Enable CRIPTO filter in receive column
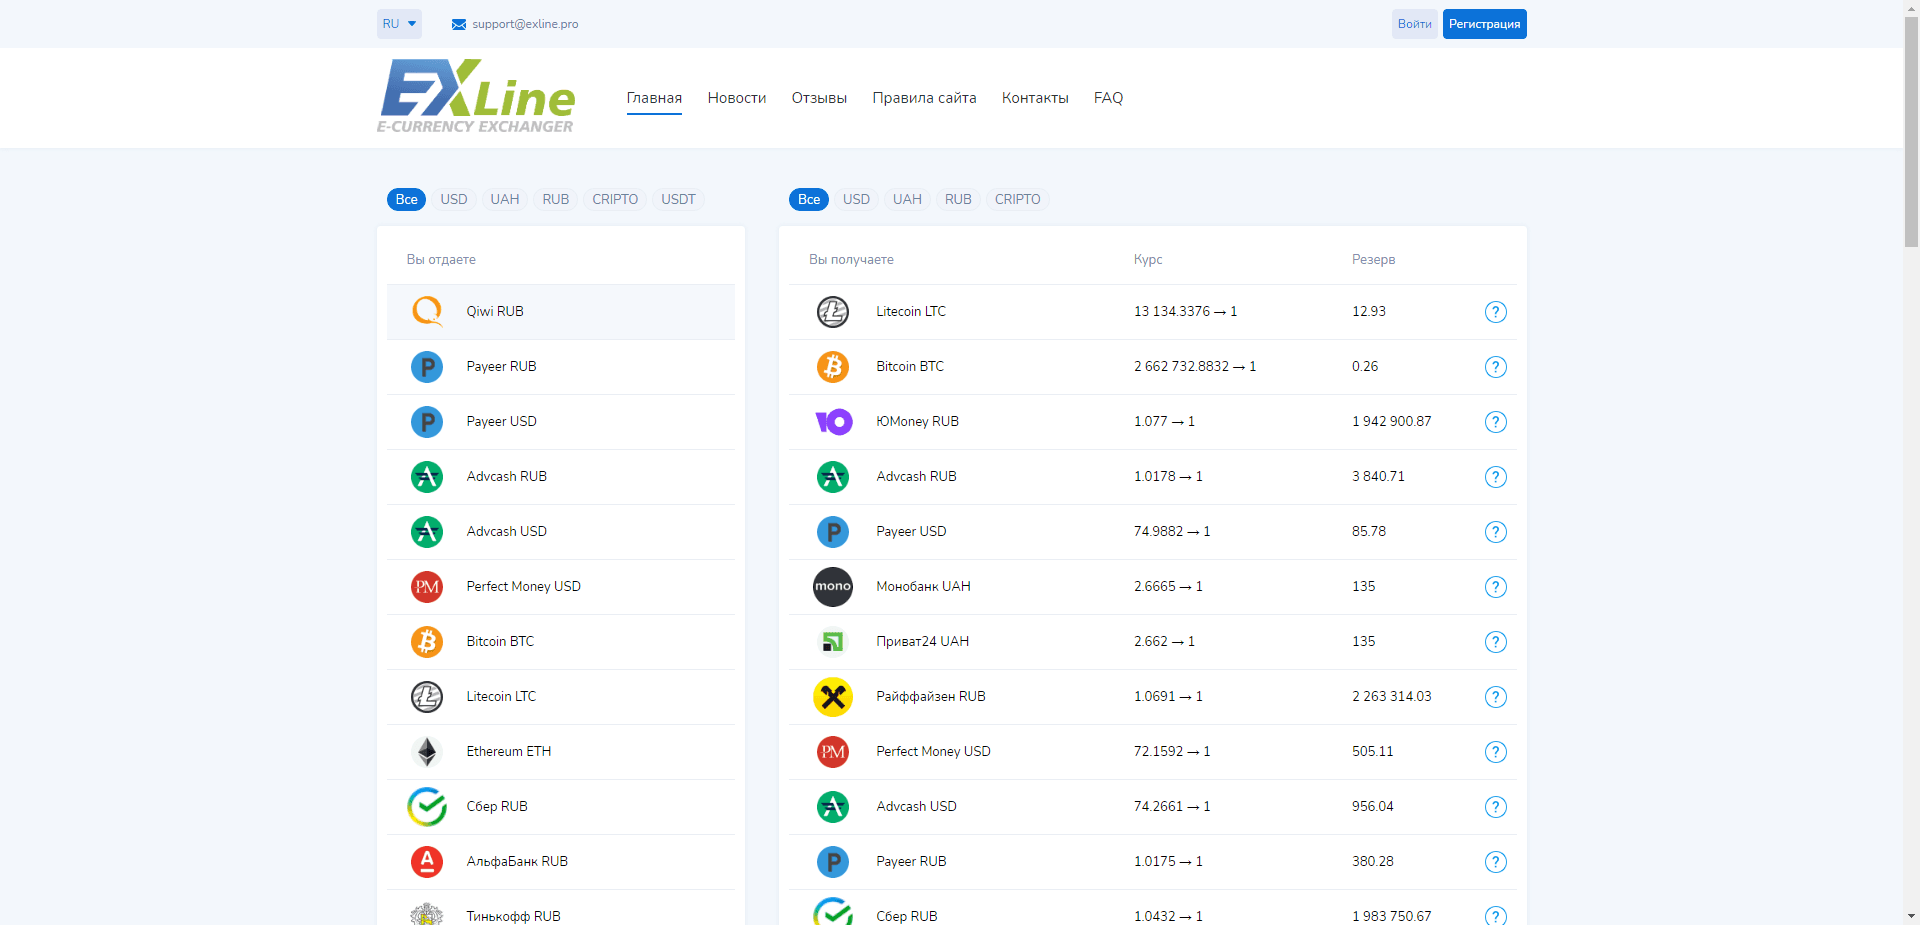1920x925 pixels. (1017, 199)
